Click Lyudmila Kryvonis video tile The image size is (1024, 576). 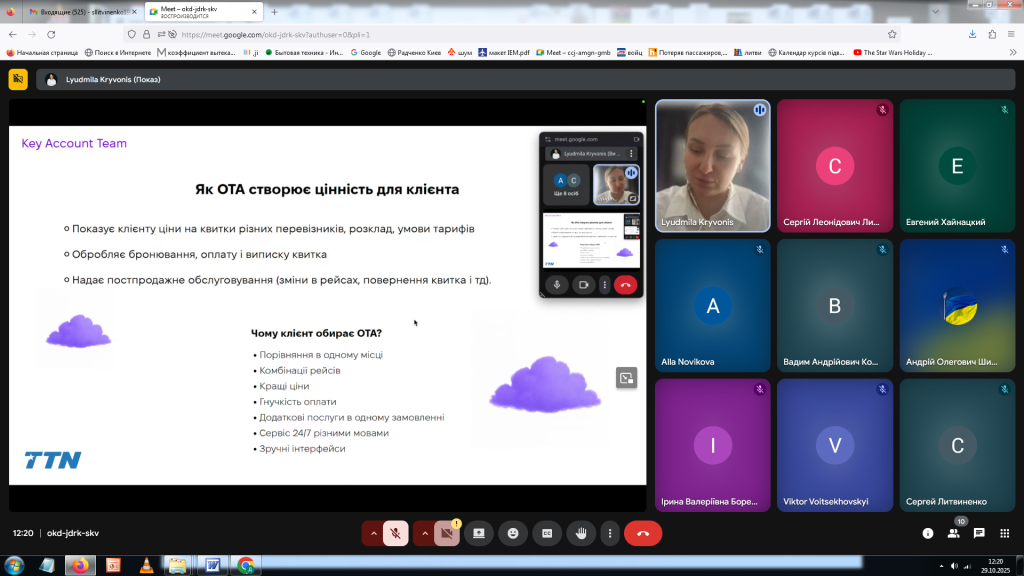tap(712, 165)
